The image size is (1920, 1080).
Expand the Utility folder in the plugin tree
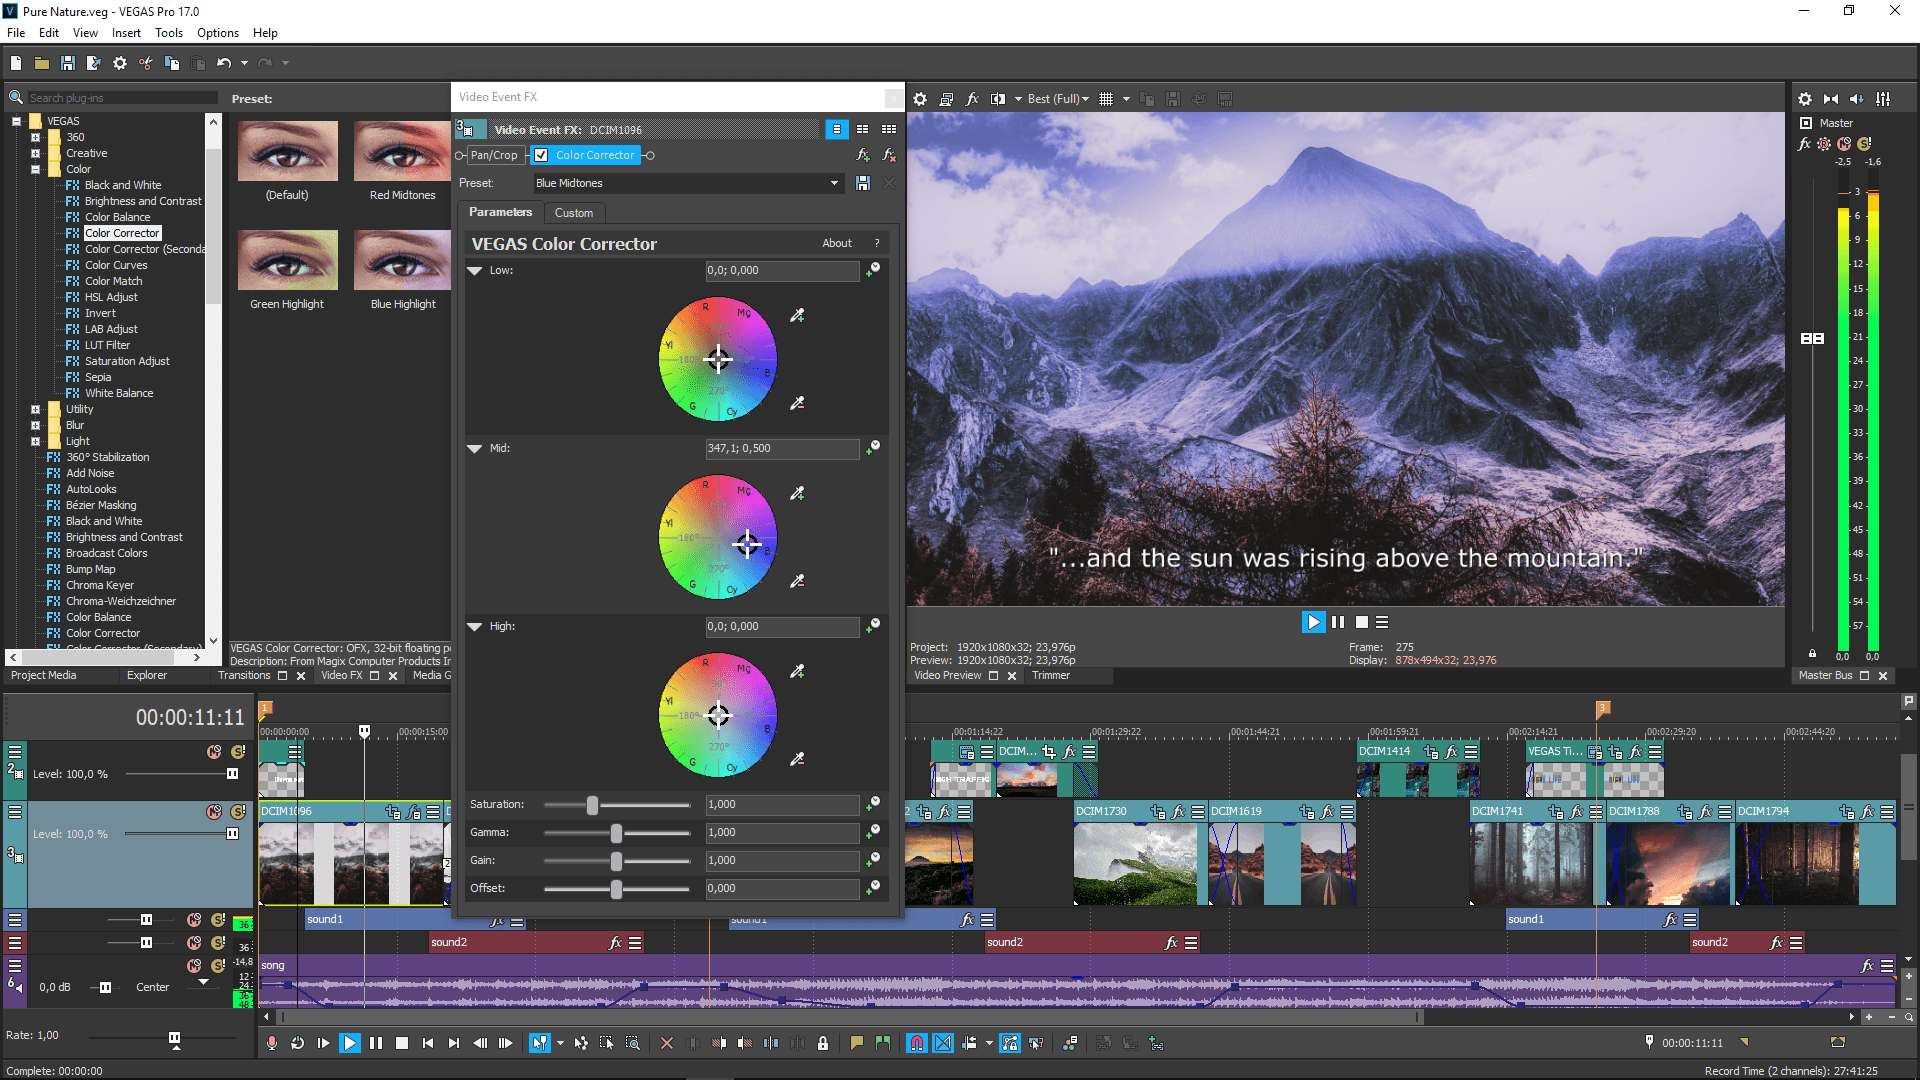pos(33,408)
